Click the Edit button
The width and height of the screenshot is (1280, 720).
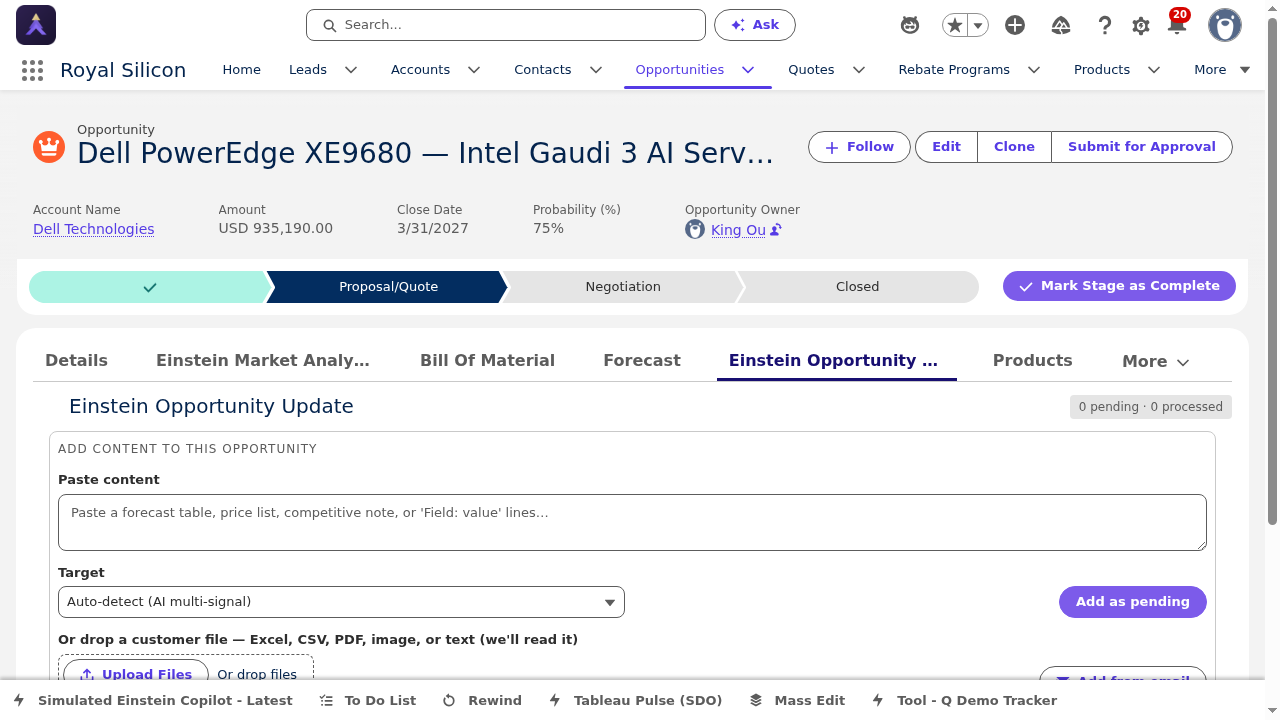tap(946, 147)
